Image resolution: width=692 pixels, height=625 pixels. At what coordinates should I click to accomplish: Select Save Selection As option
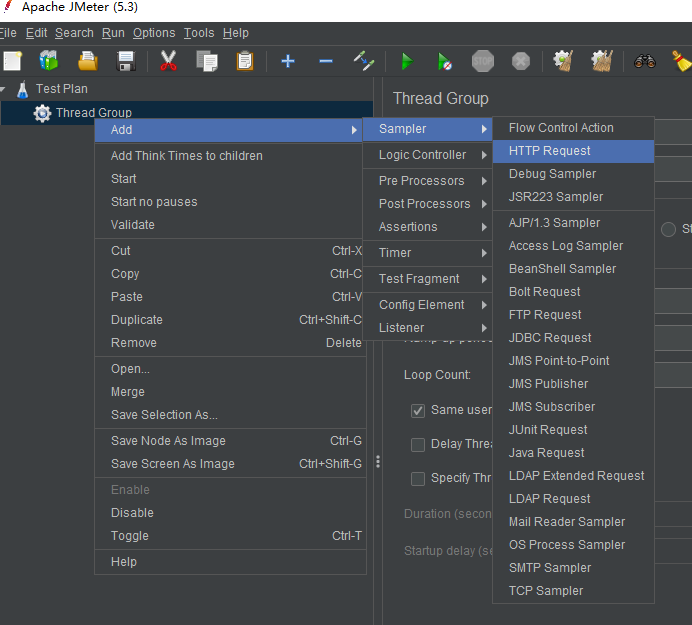coord(230,415)
